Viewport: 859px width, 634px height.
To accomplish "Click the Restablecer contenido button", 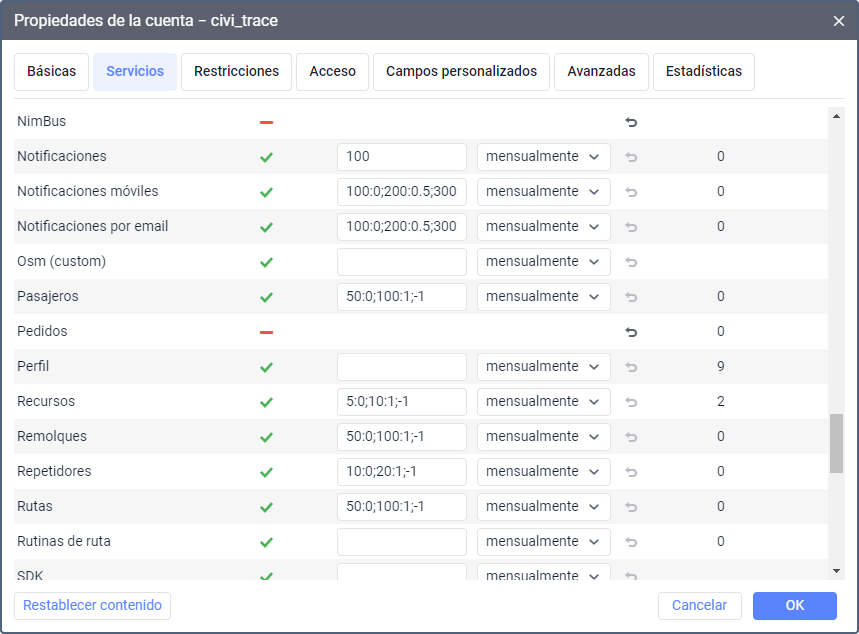I will 92,606.
